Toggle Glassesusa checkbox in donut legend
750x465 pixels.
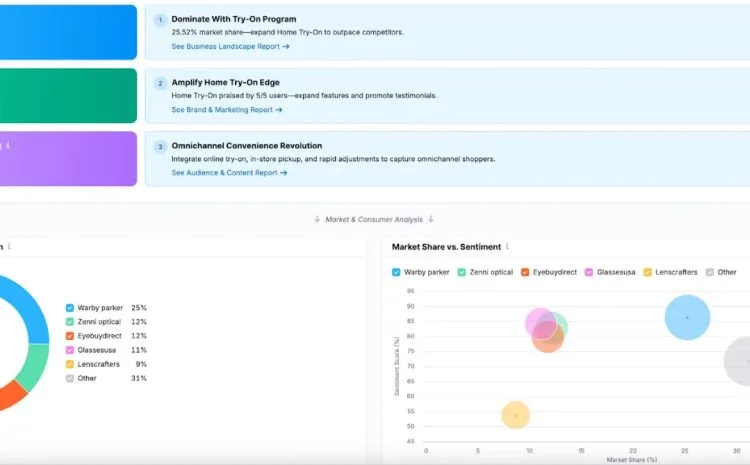(x=70, y=350)
